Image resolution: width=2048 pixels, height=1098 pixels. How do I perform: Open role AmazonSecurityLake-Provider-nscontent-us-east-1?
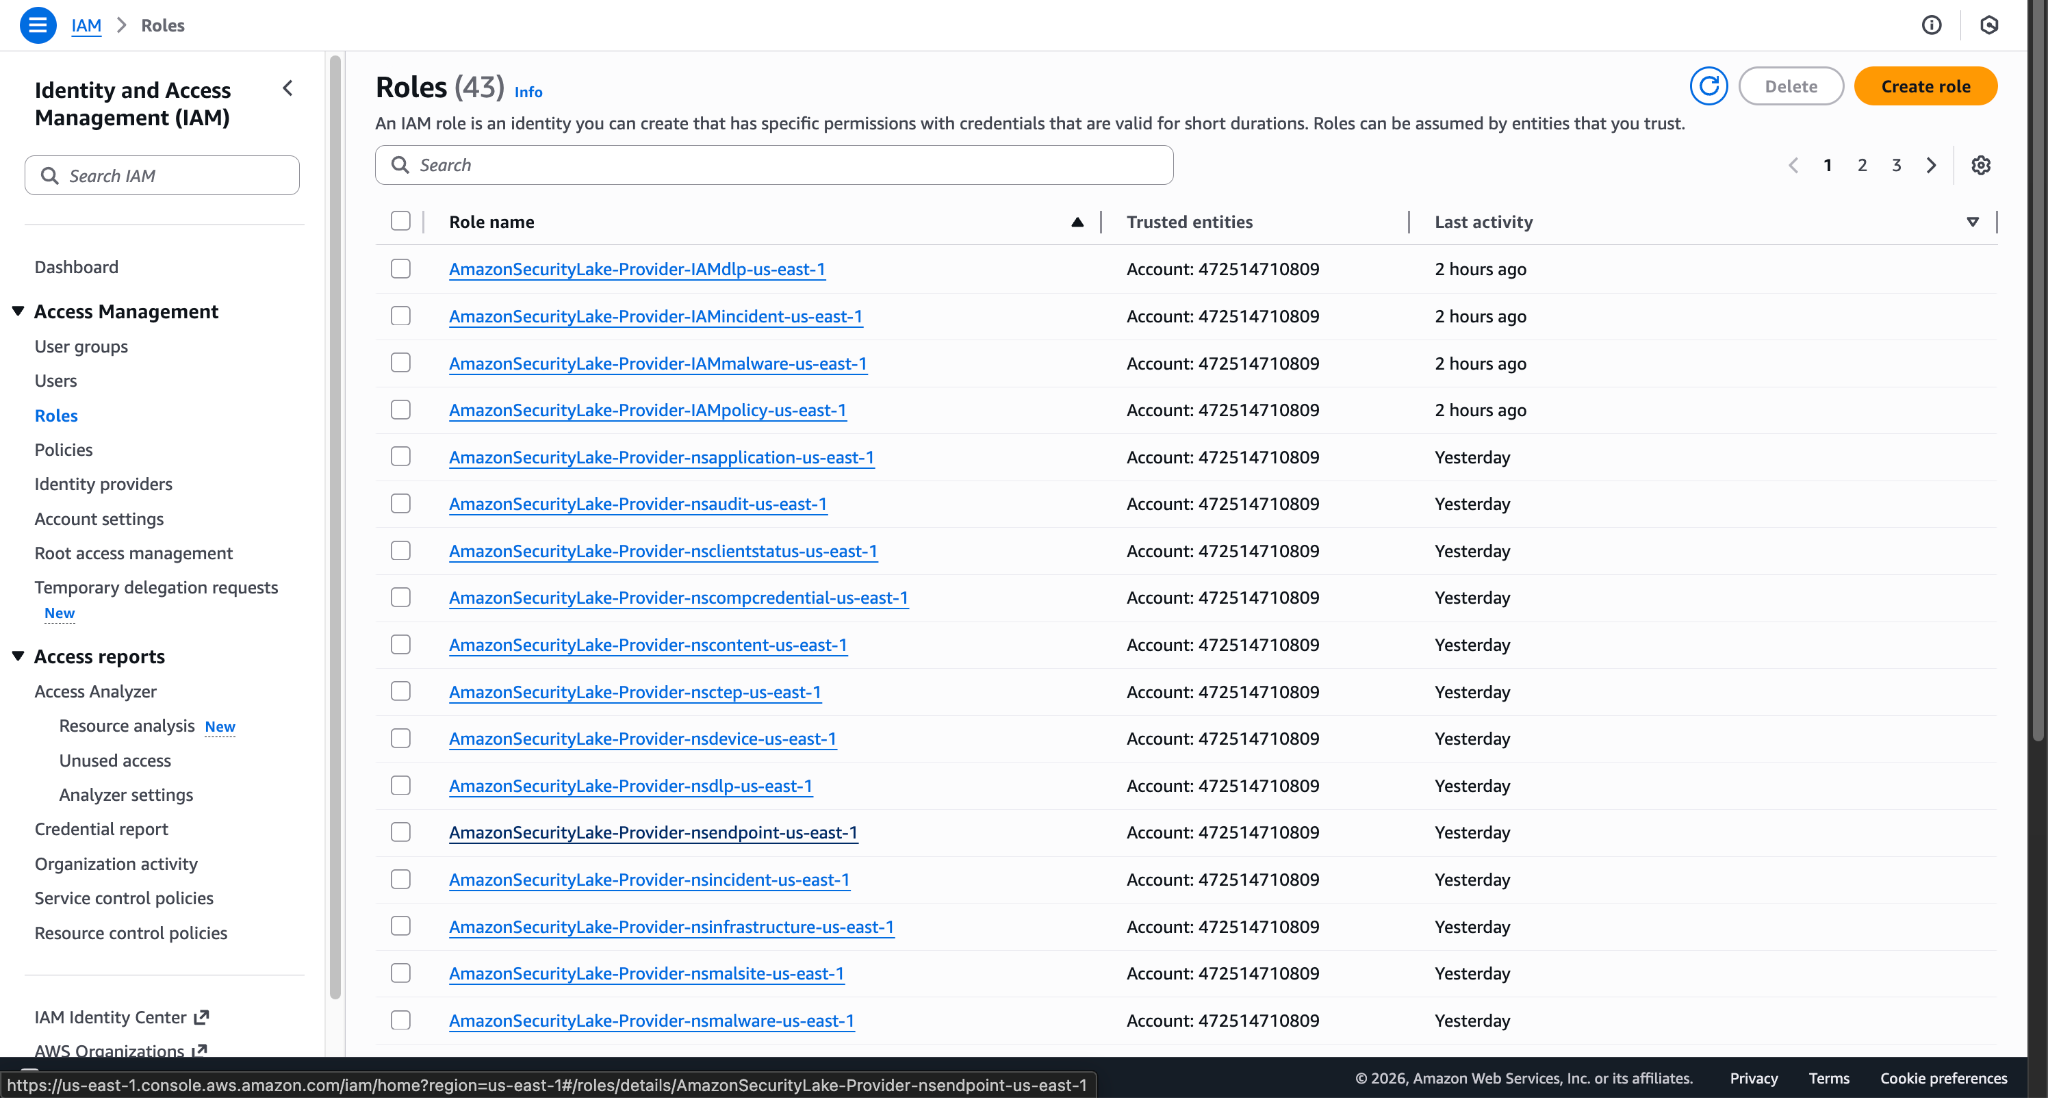(x=648, y=645)
